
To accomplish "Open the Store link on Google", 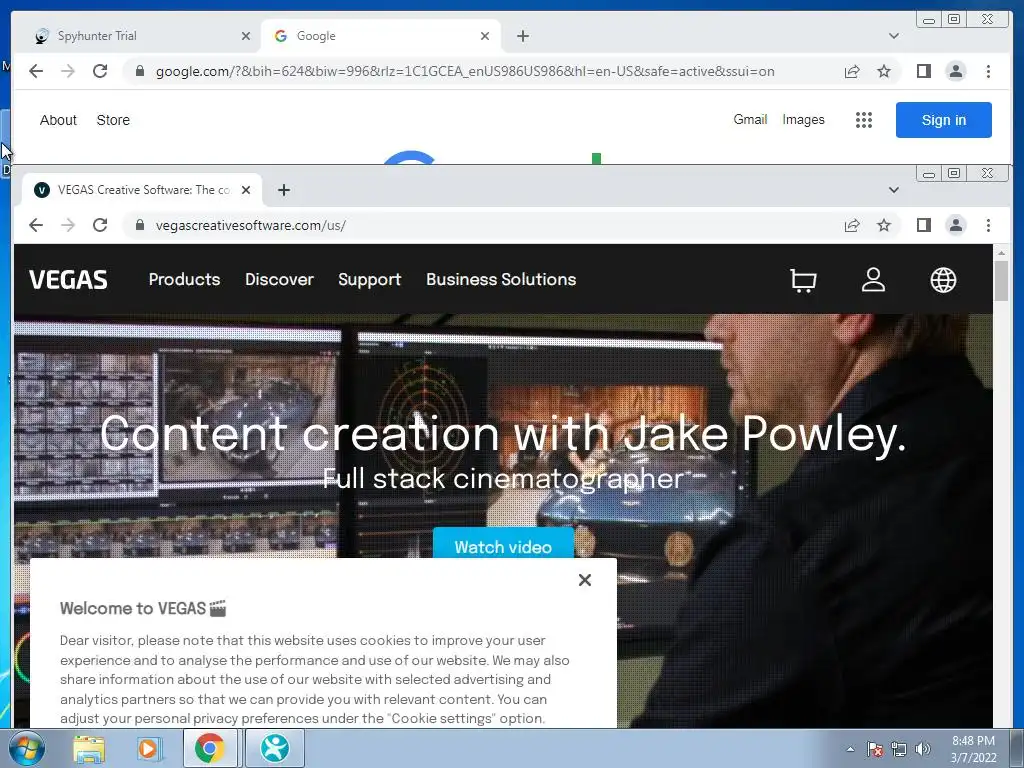I will click(x=113, y=120).
